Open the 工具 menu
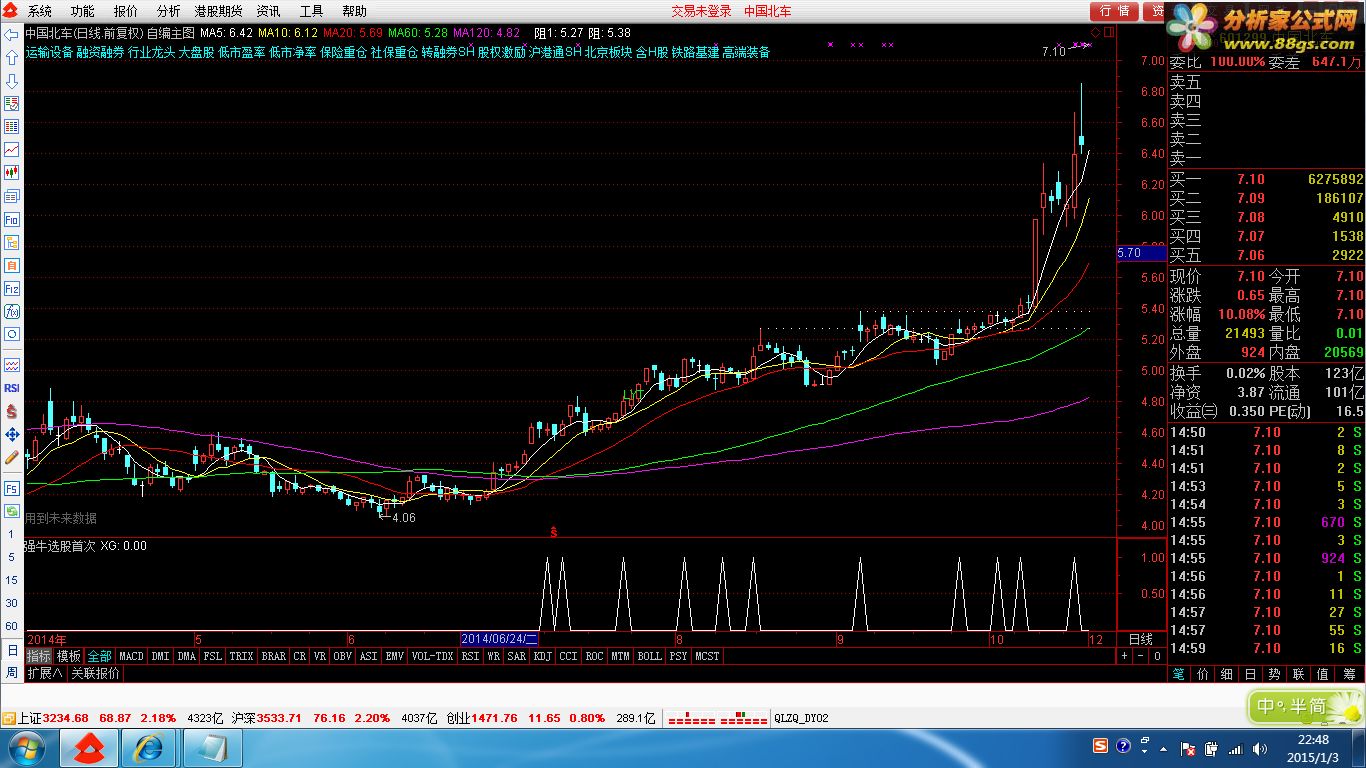The width and height of the screenshot is (1366, 768). coord(311,11)
